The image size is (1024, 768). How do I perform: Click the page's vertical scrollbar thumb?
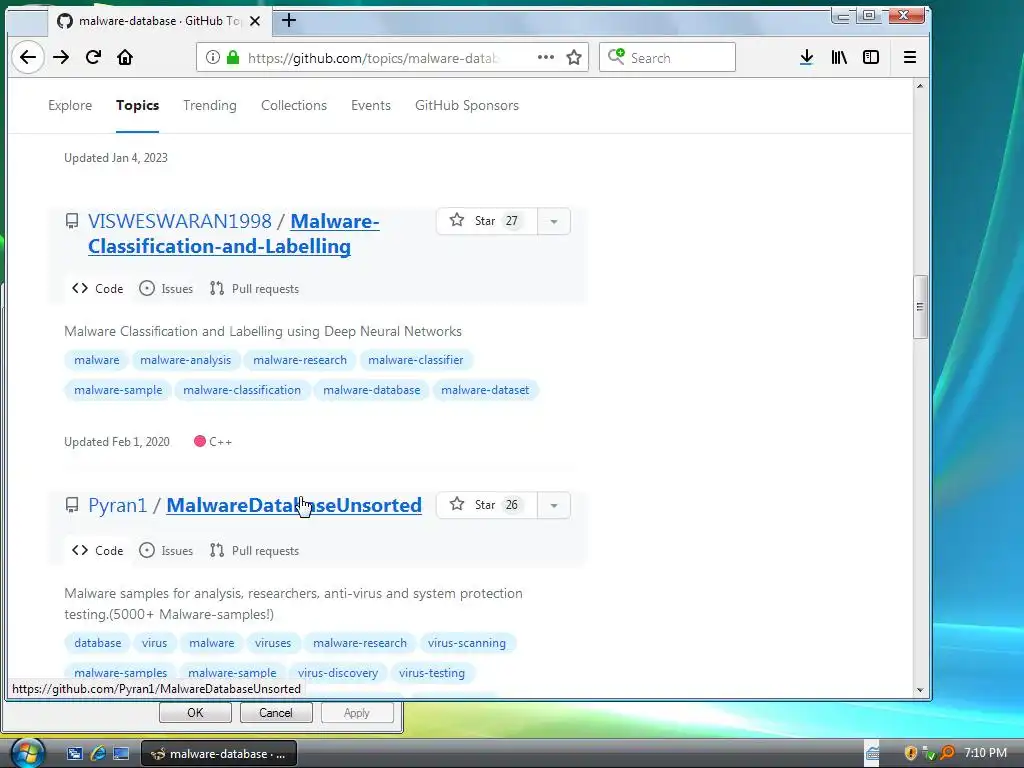pyautogui.click(x=920, y=307)
